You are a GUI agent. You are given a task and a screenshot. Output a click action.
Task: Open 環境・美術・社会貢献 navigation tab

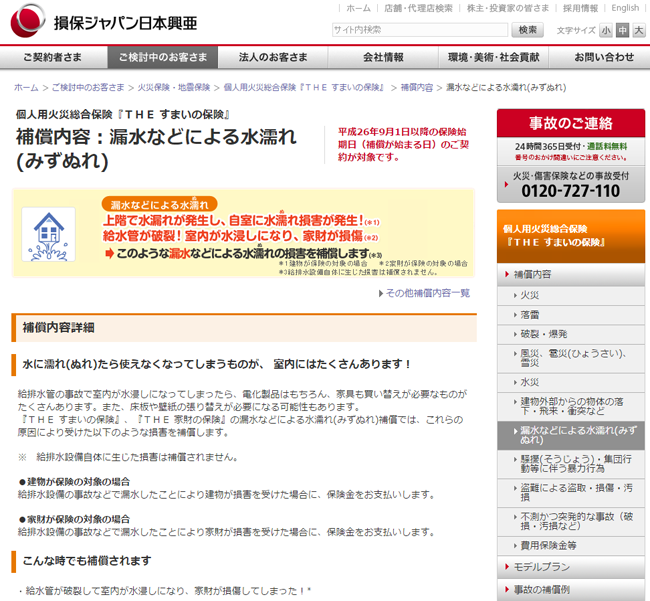tap(494, 57)
